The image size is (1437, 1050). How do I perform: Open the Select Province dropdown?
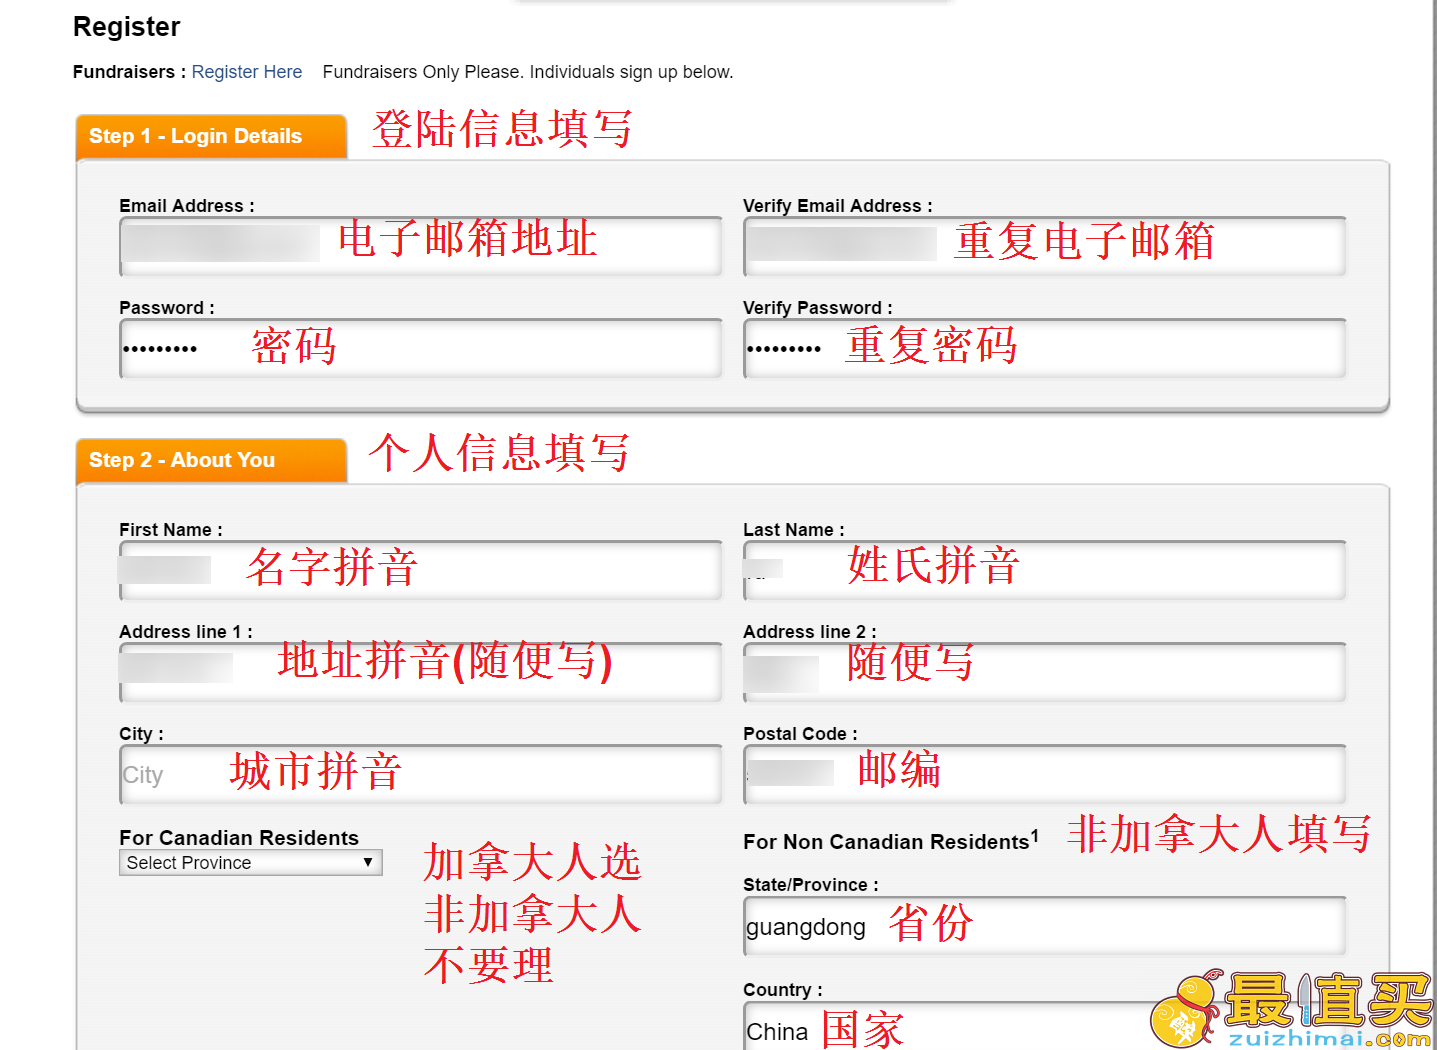pos(250,862)
